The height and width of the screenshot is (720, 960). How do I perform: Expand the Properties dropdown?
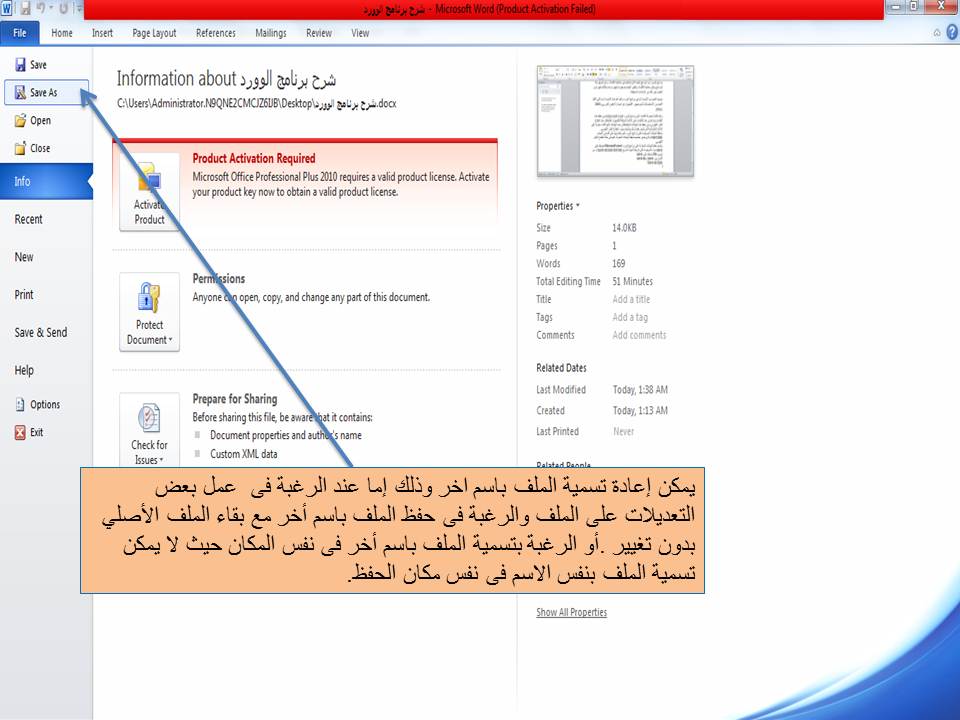(x=558, y=206)
